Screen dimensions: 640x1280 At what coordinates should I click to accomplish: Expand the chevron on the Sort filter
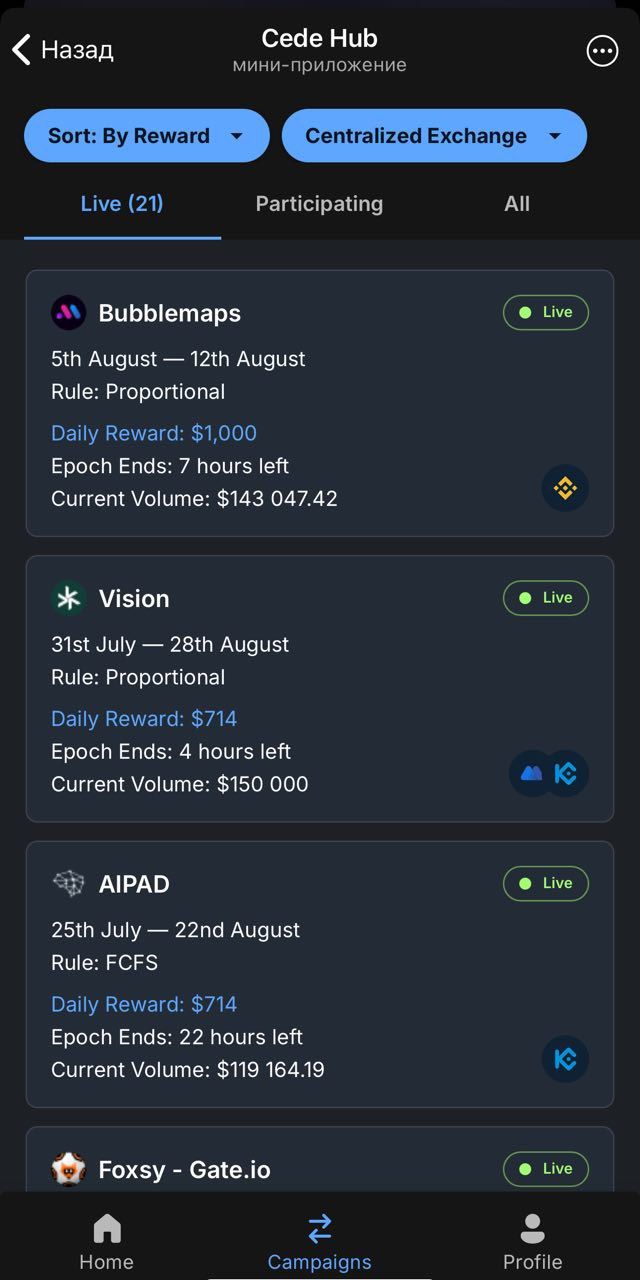[237, 136]
